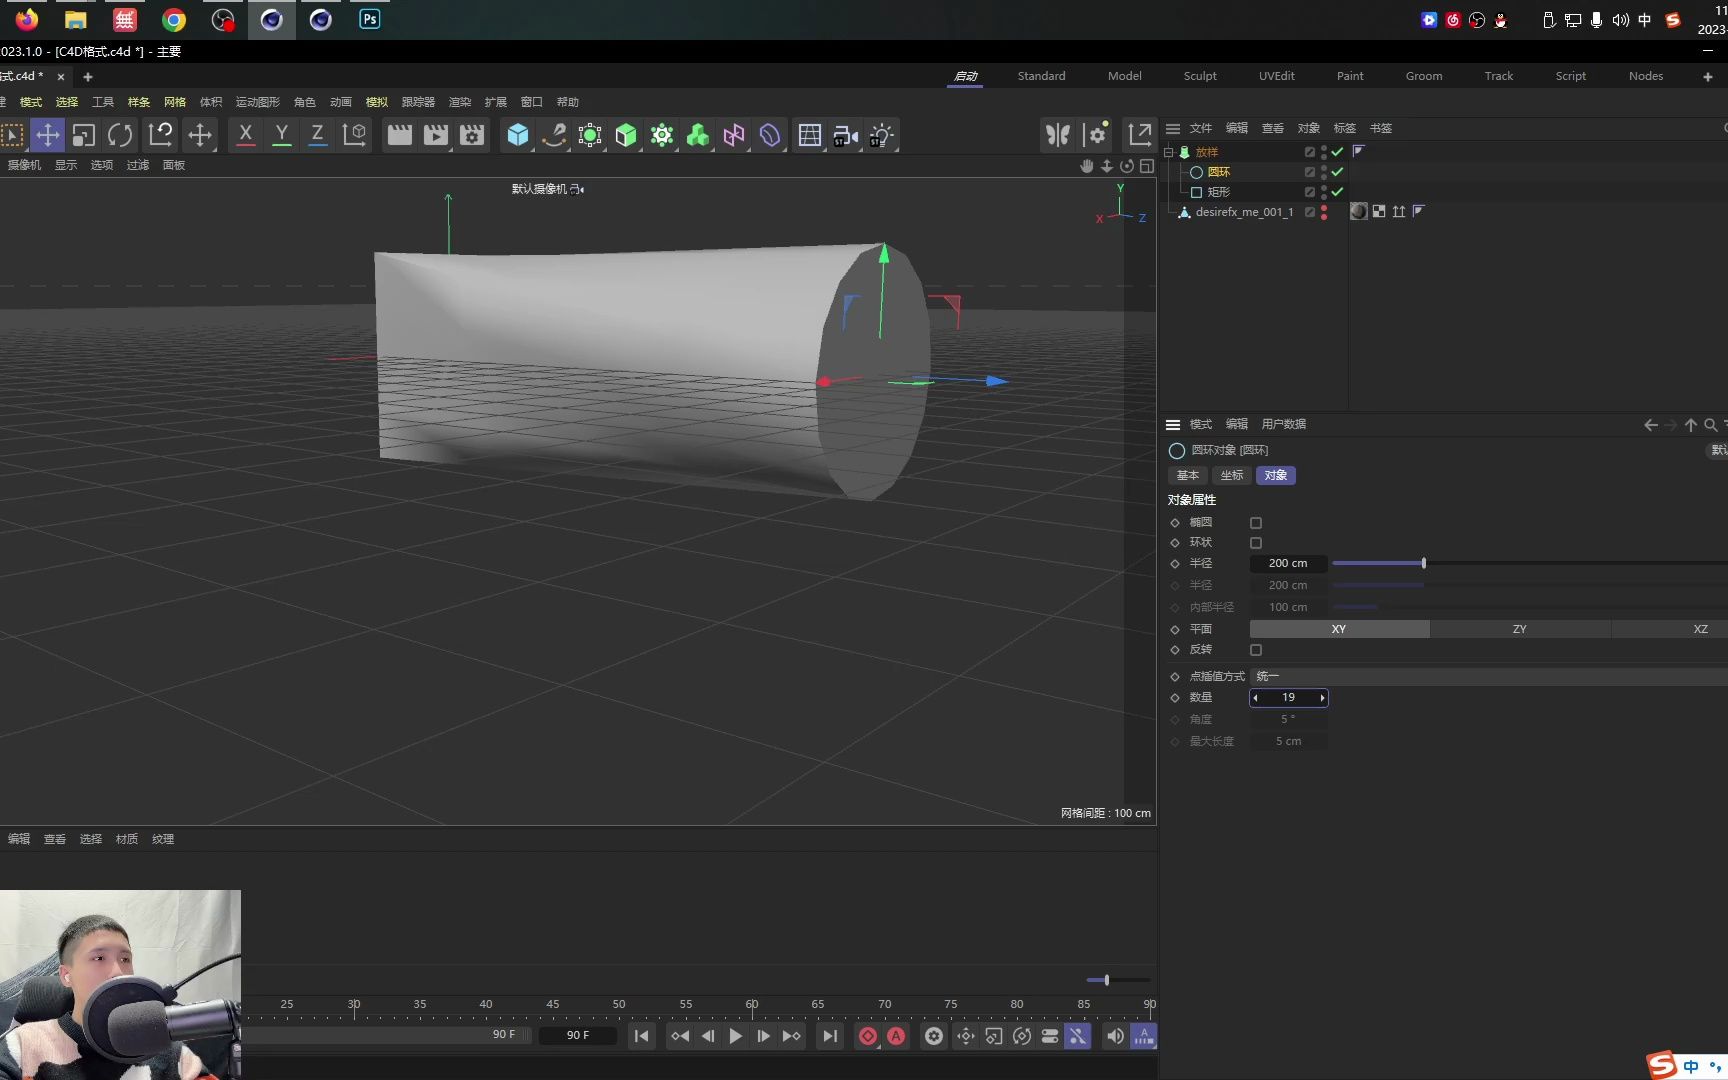1728x1080 pixels.
Task: Click the Spline Pen icon
Action: pos(553,135)
